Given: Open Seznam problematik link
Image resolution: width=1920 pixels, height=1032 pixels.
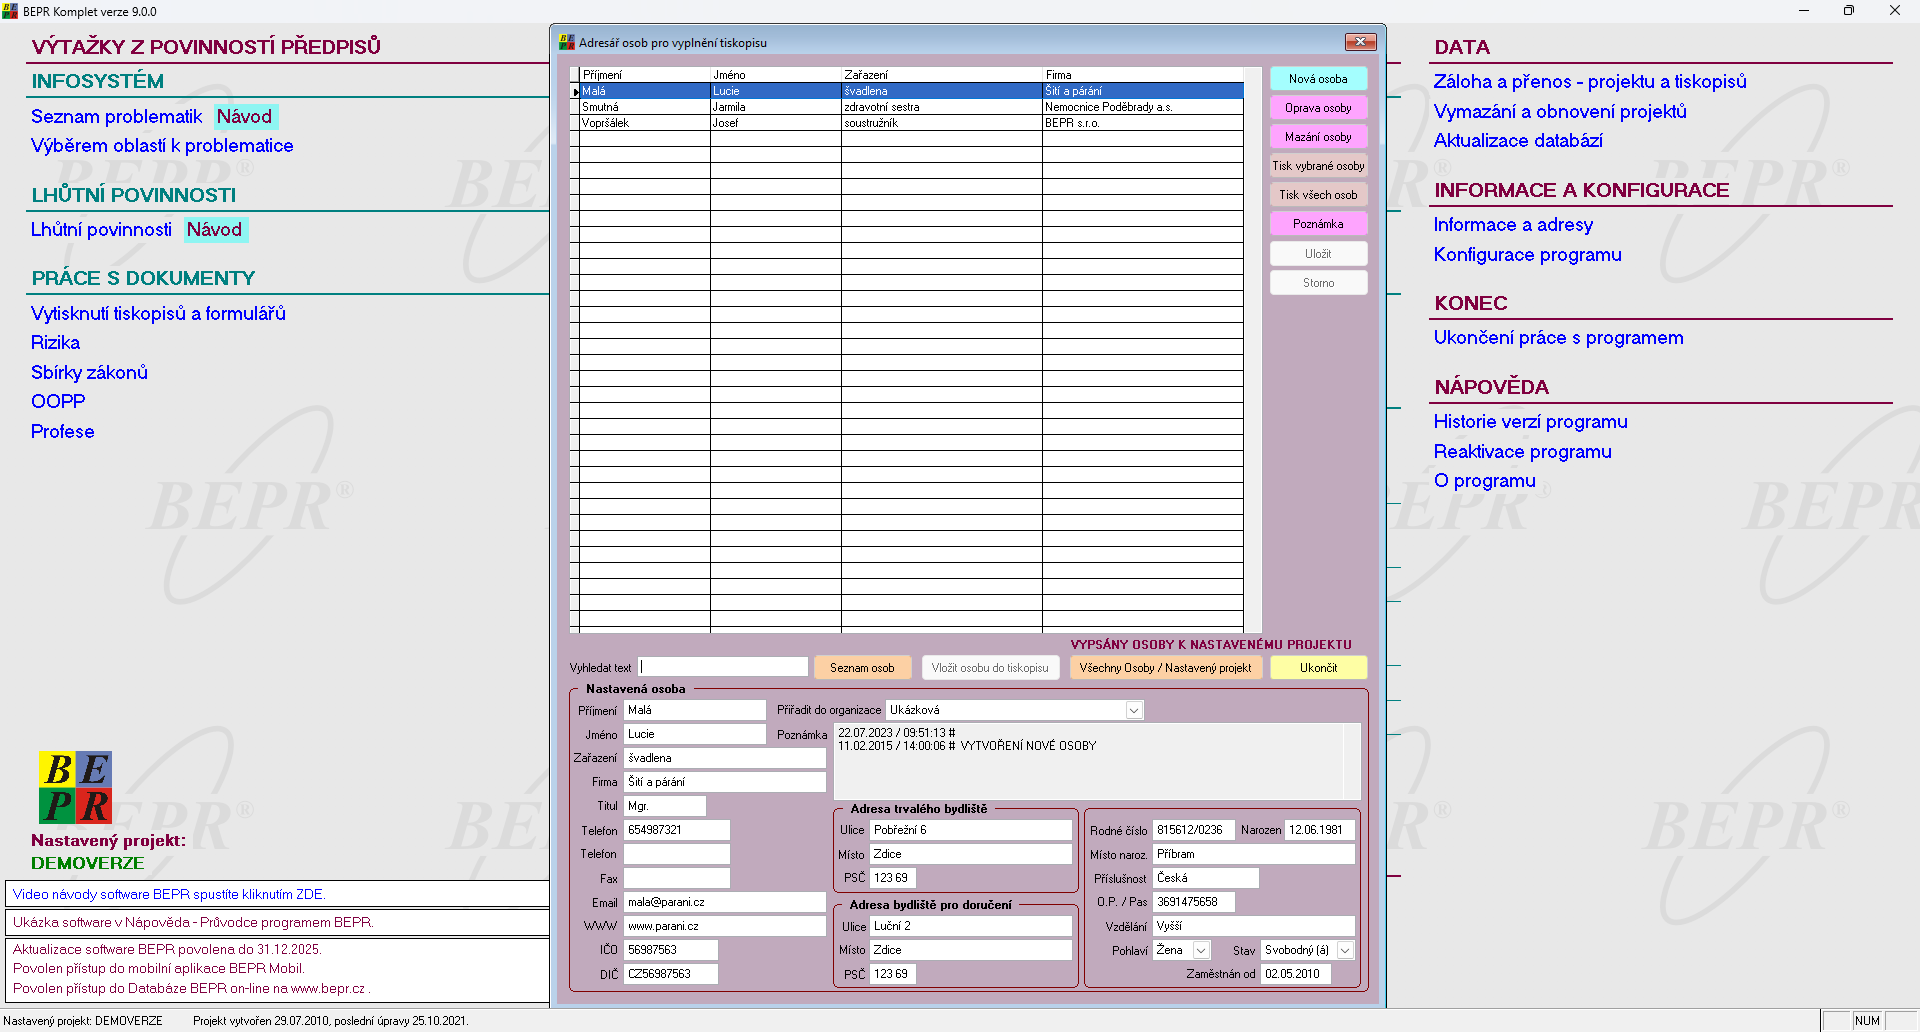Looking at the screenshot, I should pyautogui.click(x=116, y=116).
